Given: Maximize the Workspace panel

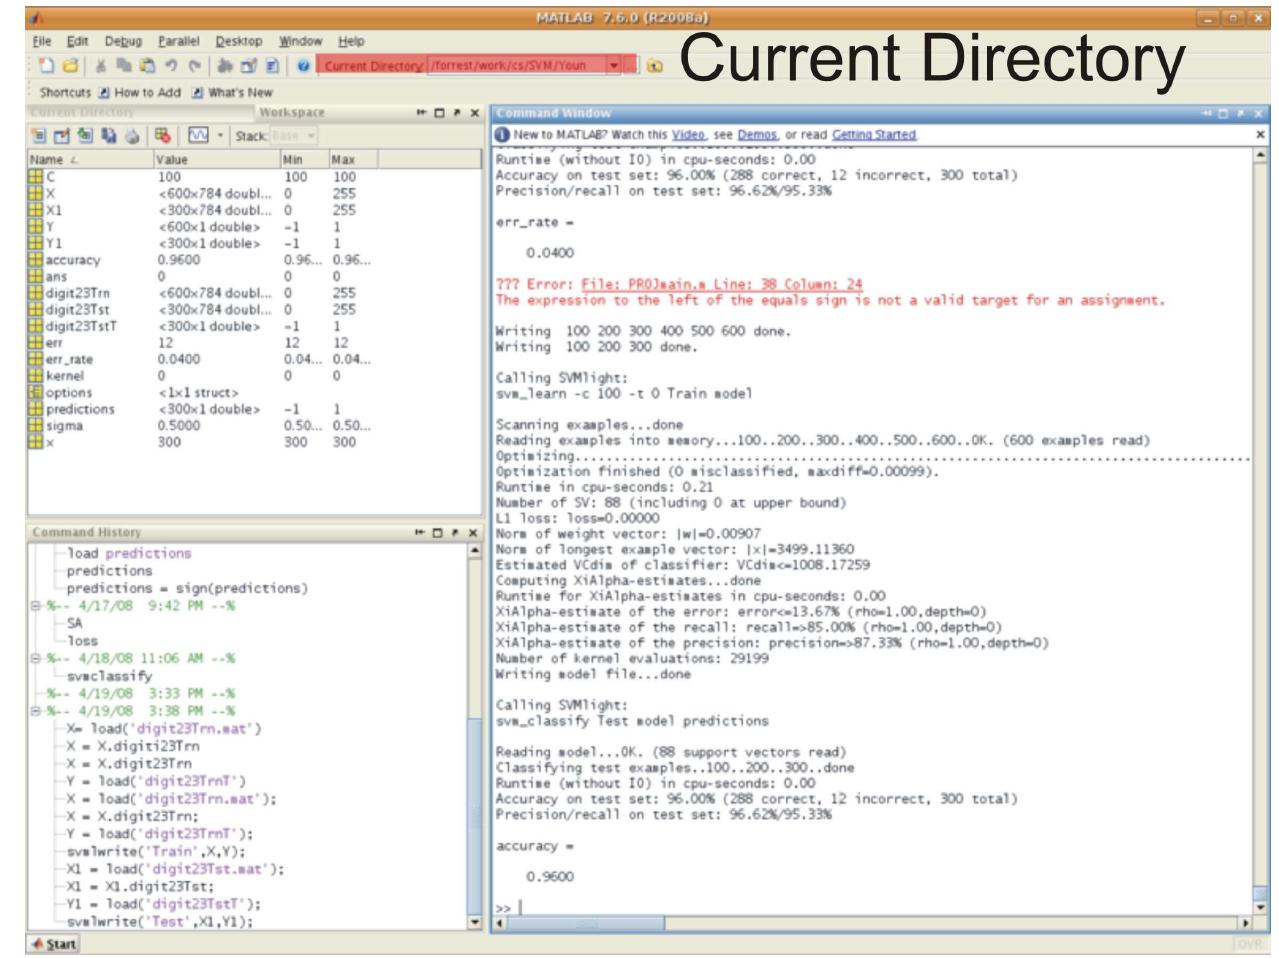Looking at the screenshot, I should 440,113.
